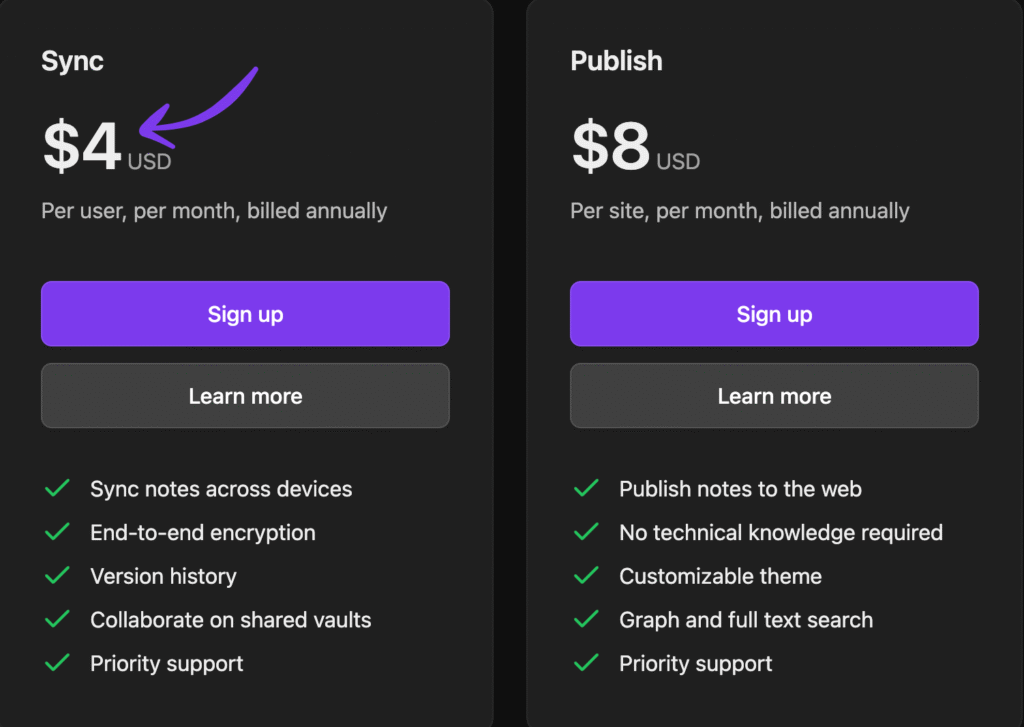Click checkmark beside Priority support in Publish plan
This screenshot has width=1024, height=727.
click(586, 663)
